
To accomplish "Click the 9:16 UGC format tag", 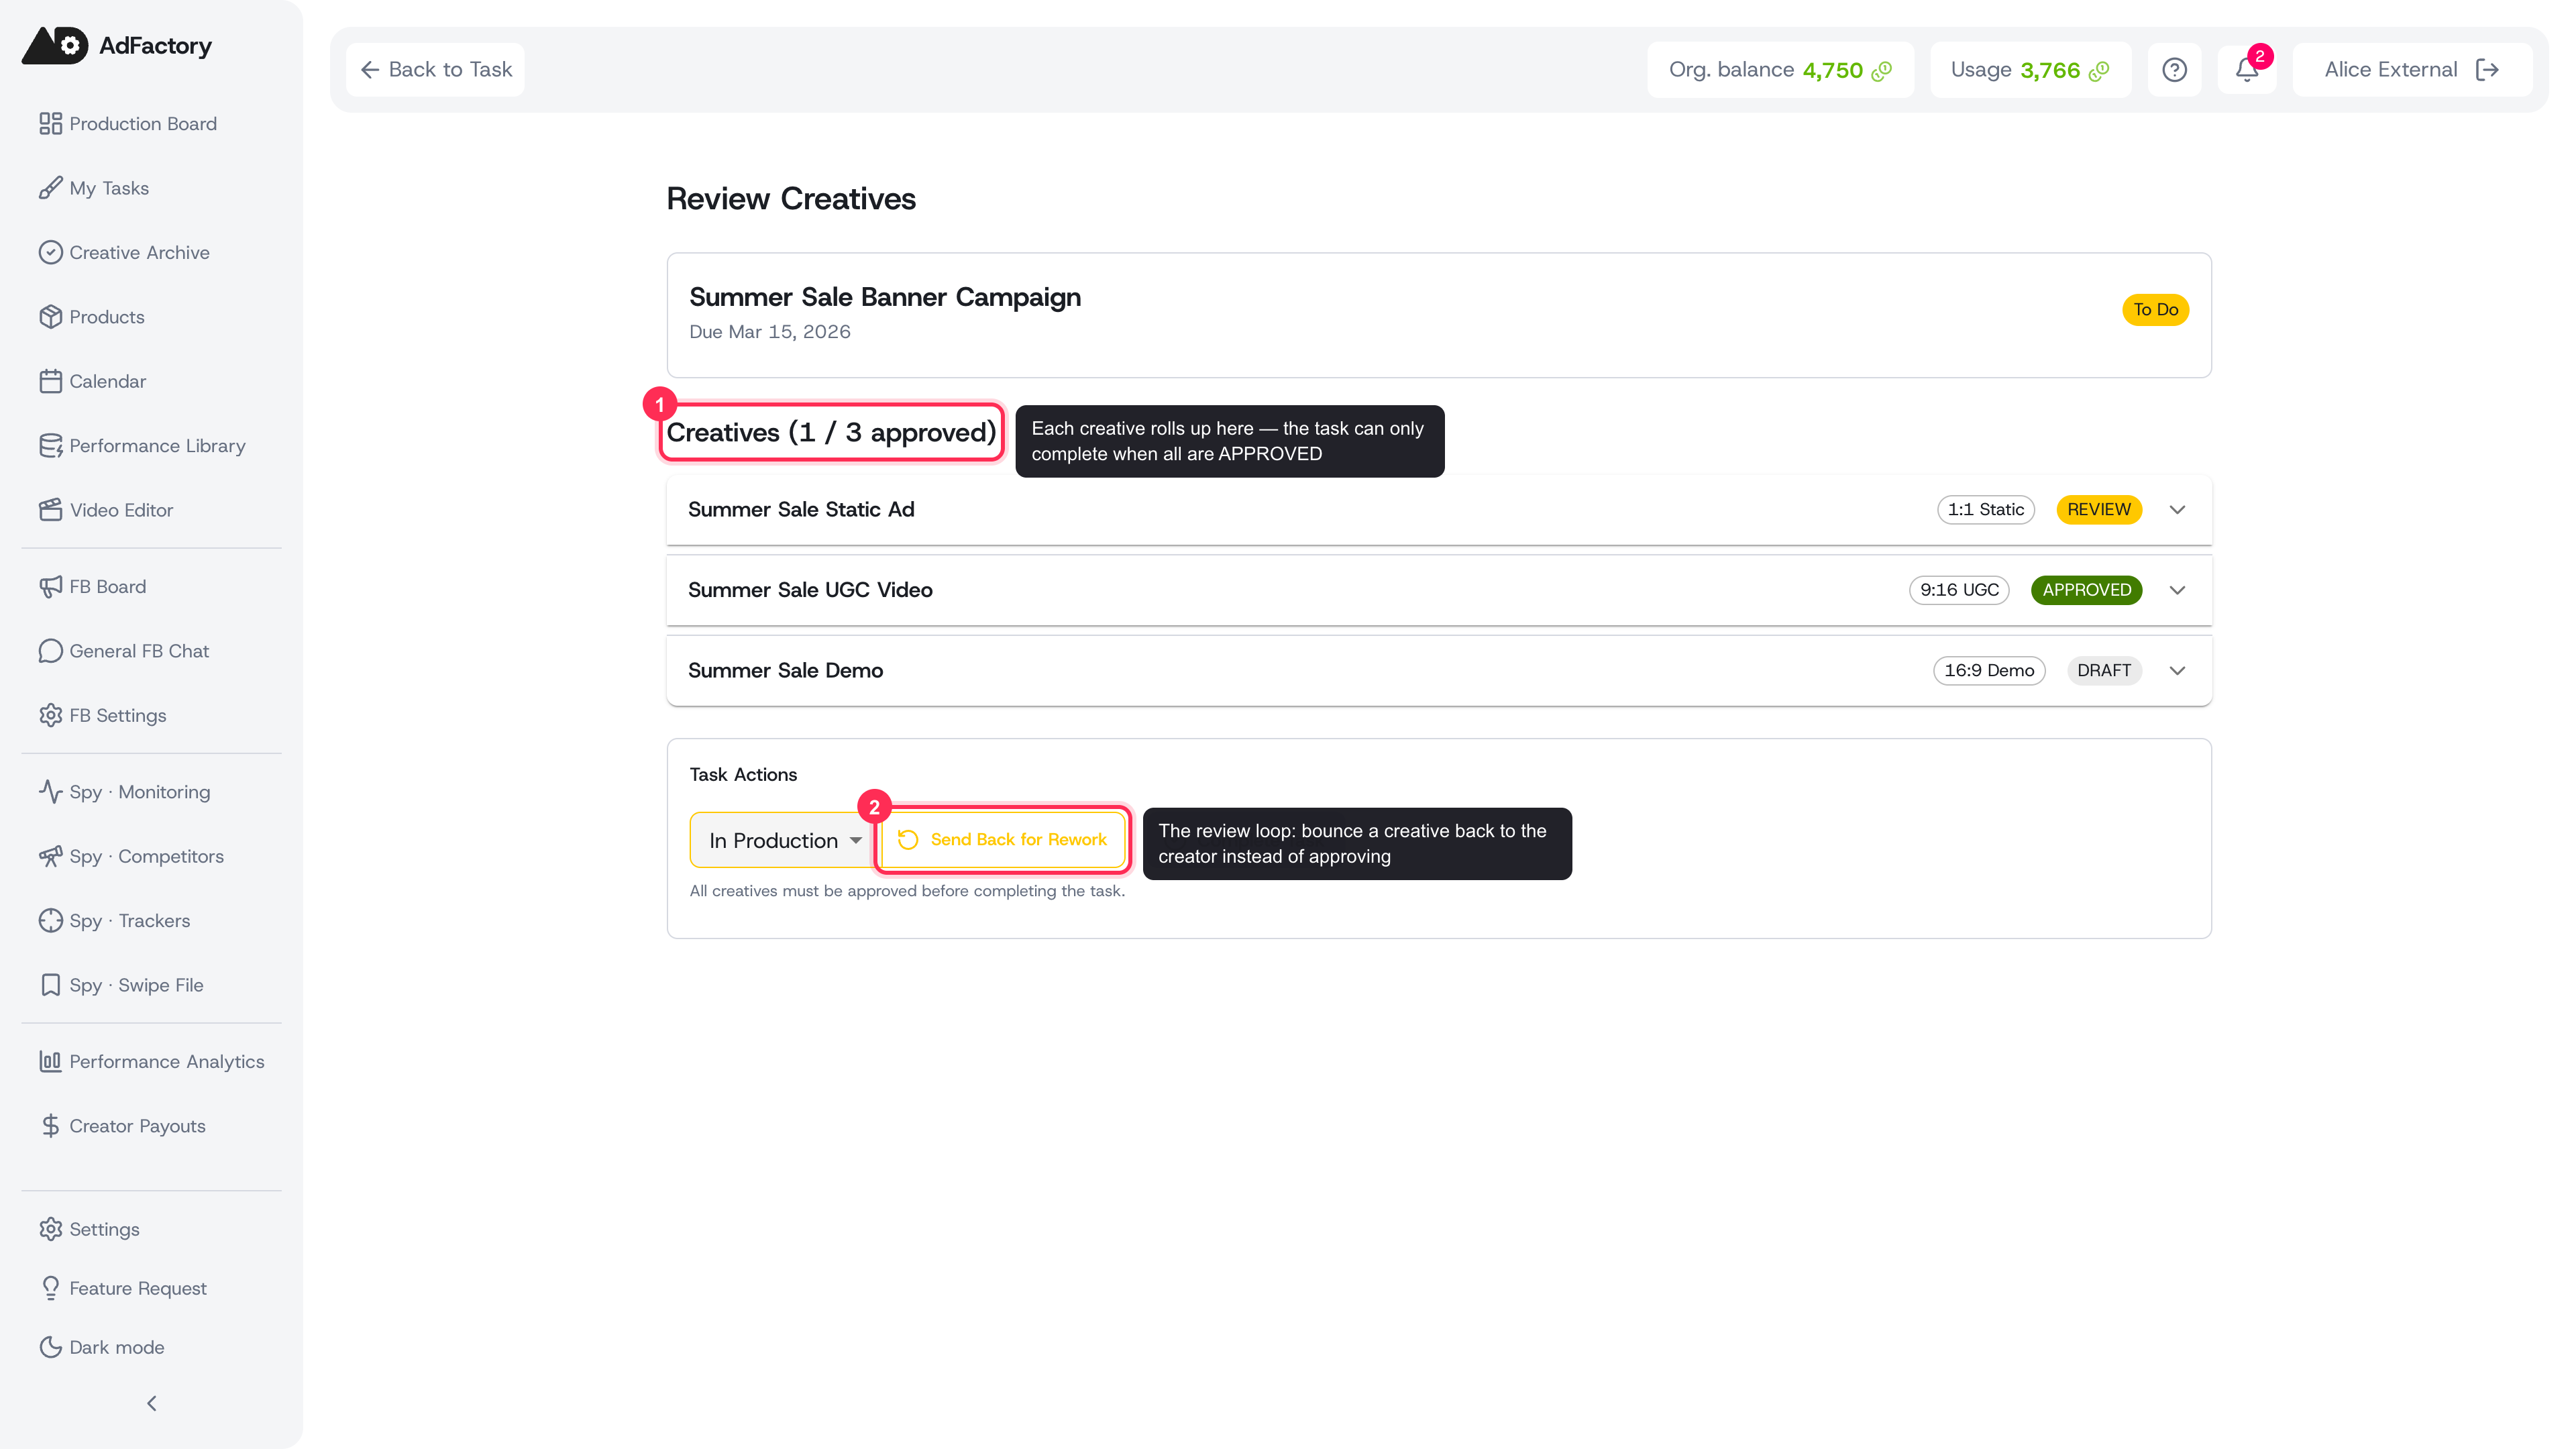I will (1959, 590).
